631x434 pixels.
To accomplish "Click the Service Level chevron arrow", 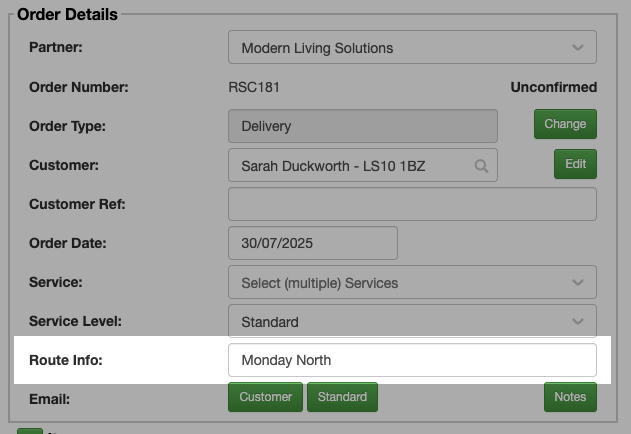I will (577, 322).
